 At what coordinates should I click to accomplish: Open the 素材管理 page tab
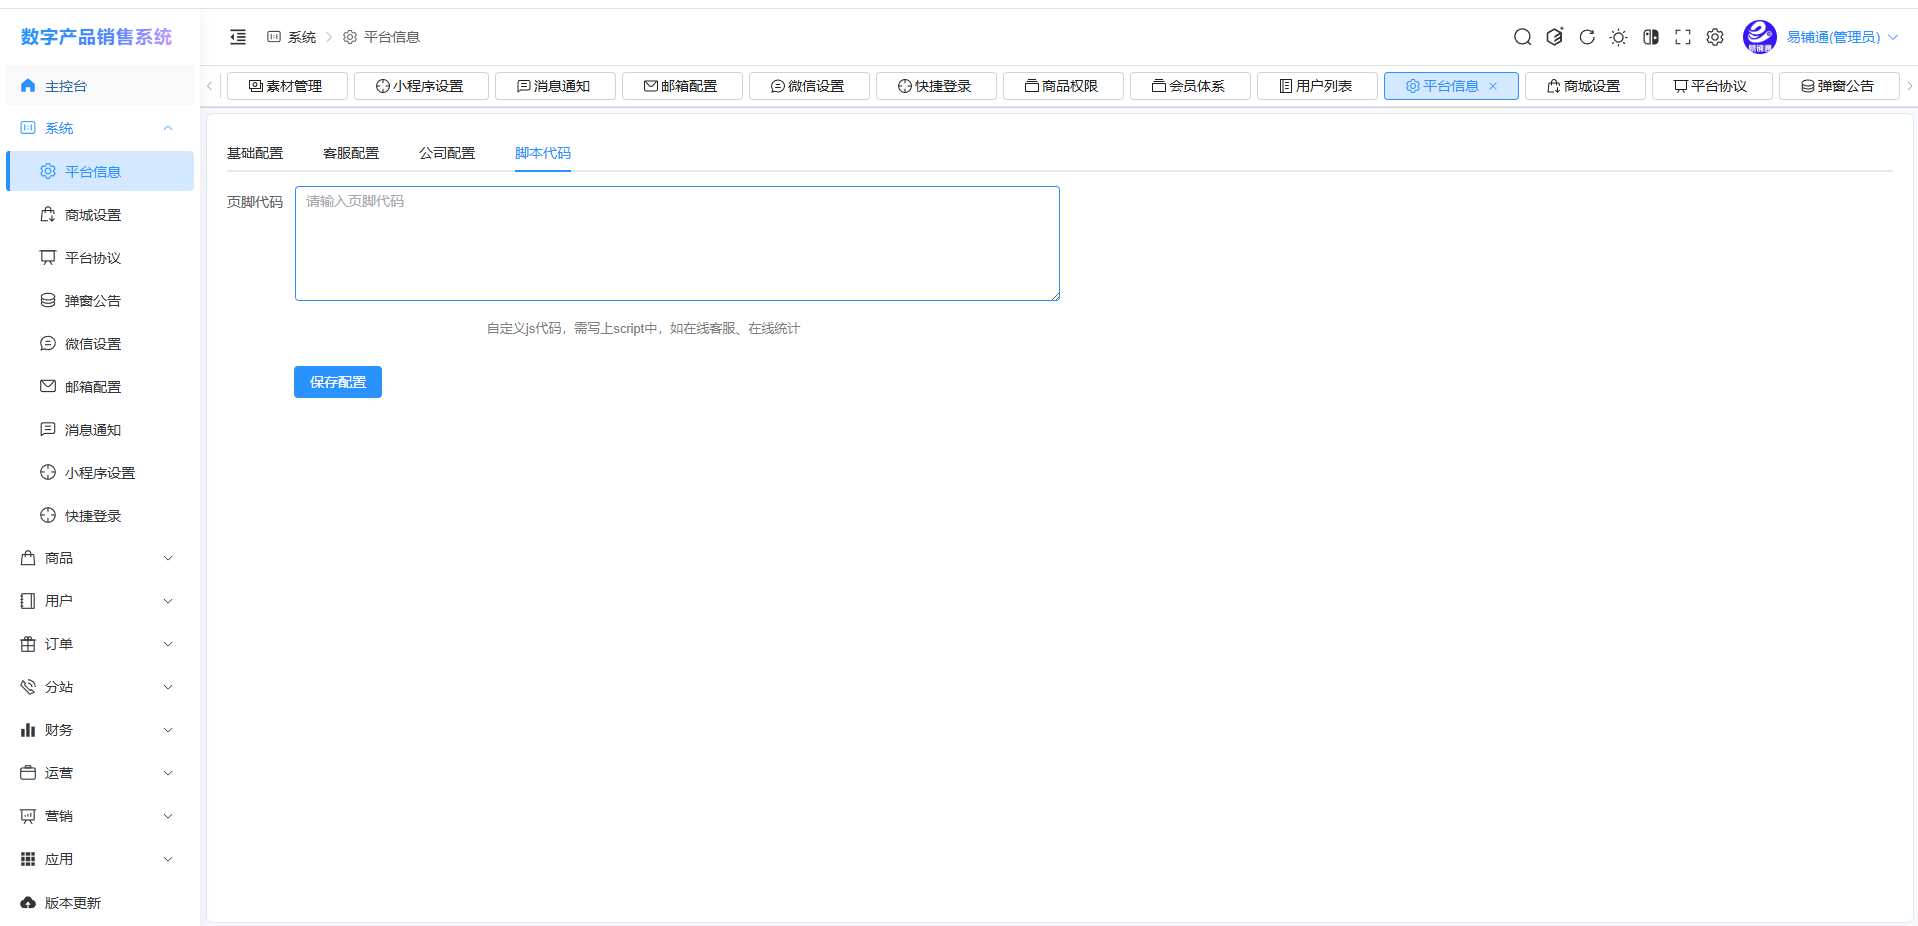click(287, 86)
